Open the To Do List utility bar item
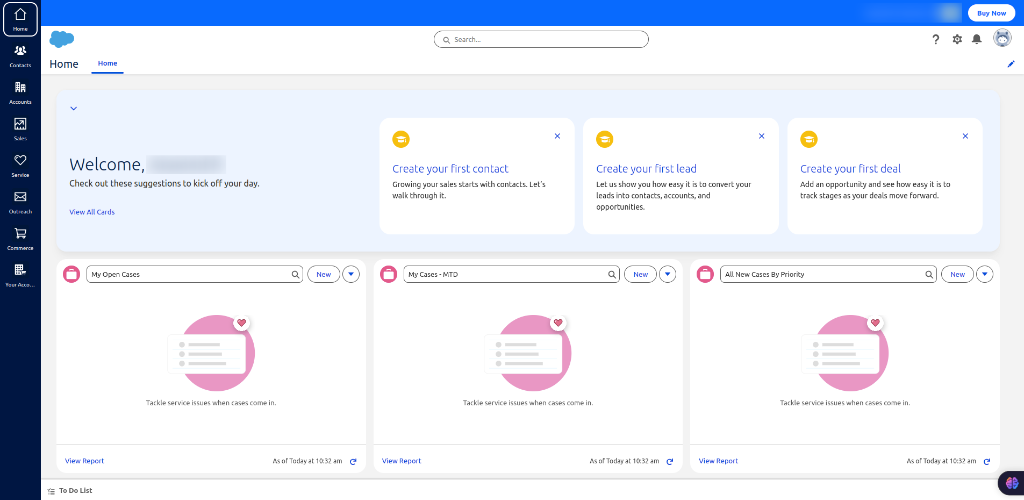 tap(70, 490)
